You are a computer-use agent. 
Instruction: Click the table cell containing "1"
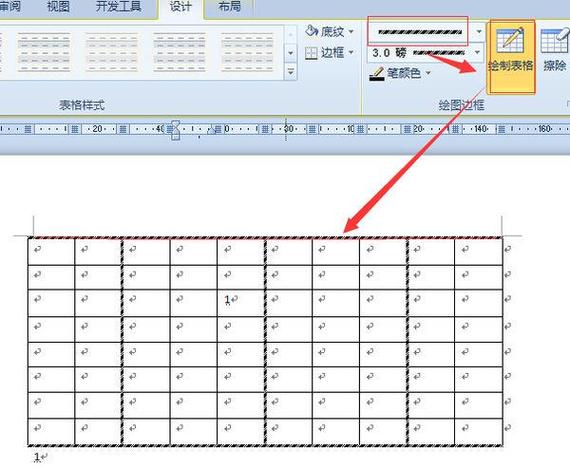(241, 303)
